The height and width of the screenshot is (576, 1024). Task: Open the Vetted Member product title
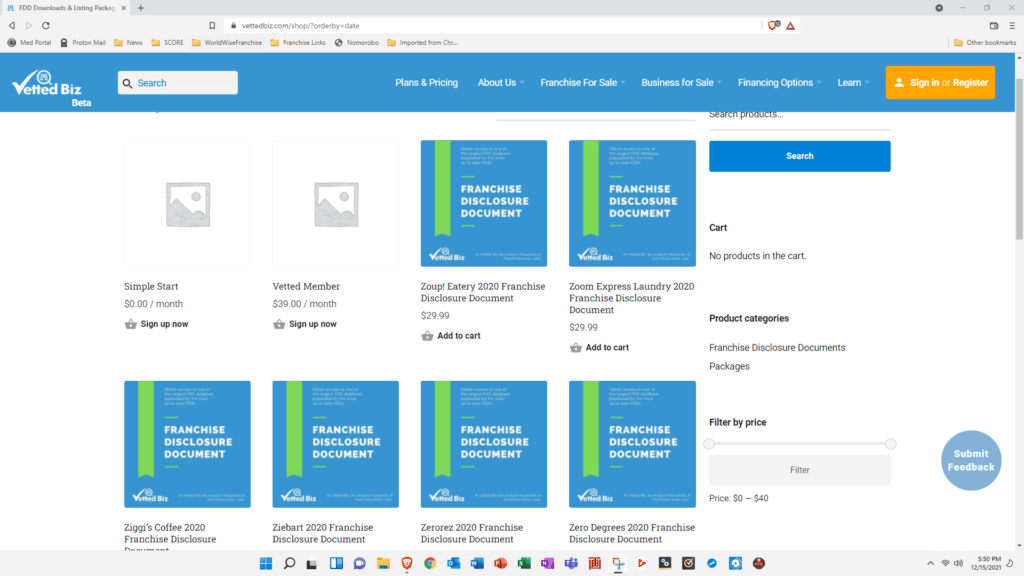(306, 286)
